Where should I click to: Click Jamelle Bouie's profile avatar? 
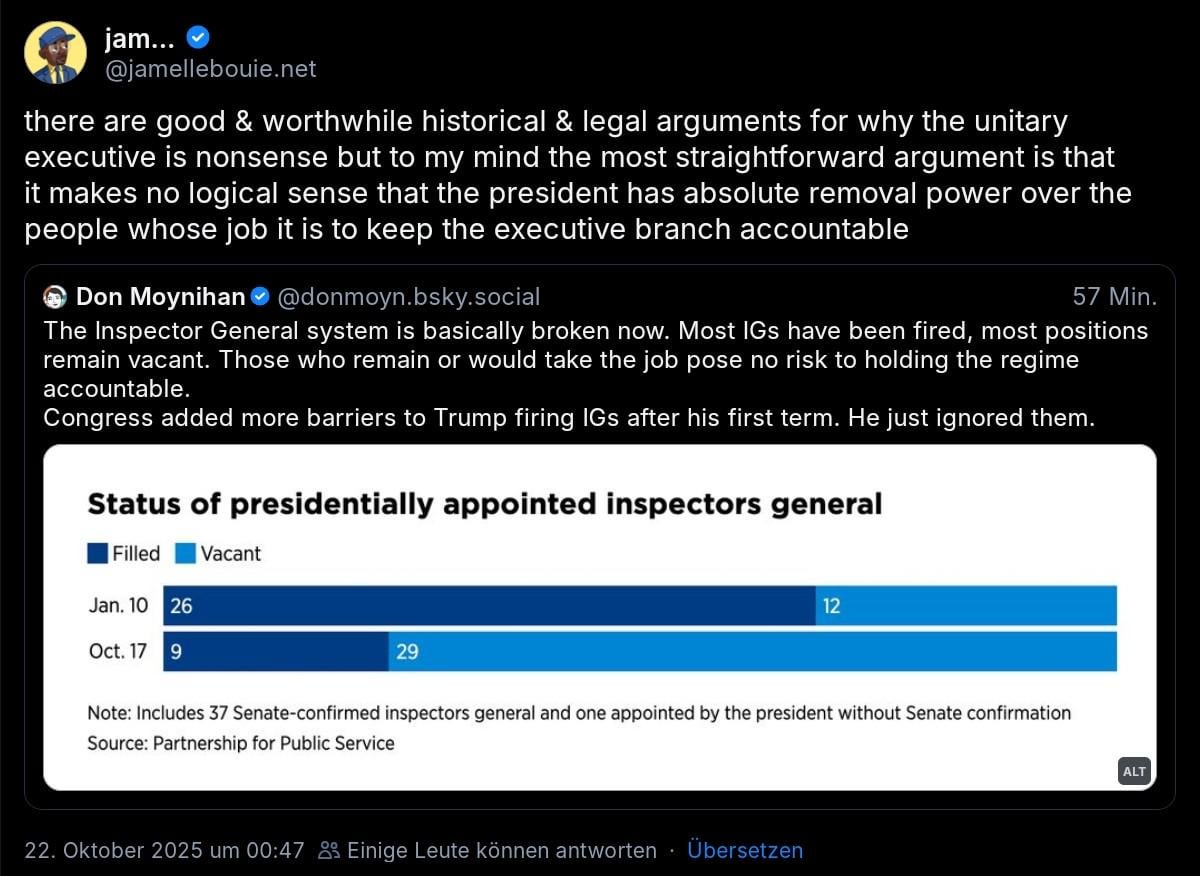coord(55,53)
